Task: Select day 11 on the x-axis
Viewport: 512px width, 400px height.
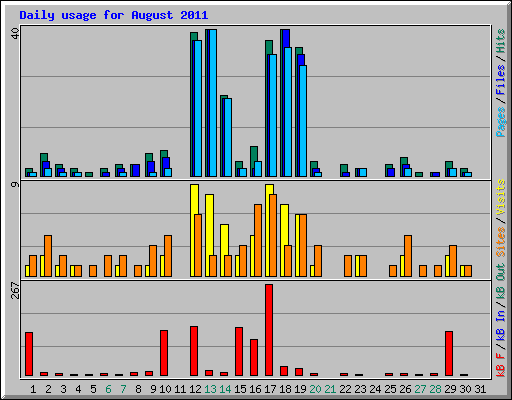Action: pos(180,389)
